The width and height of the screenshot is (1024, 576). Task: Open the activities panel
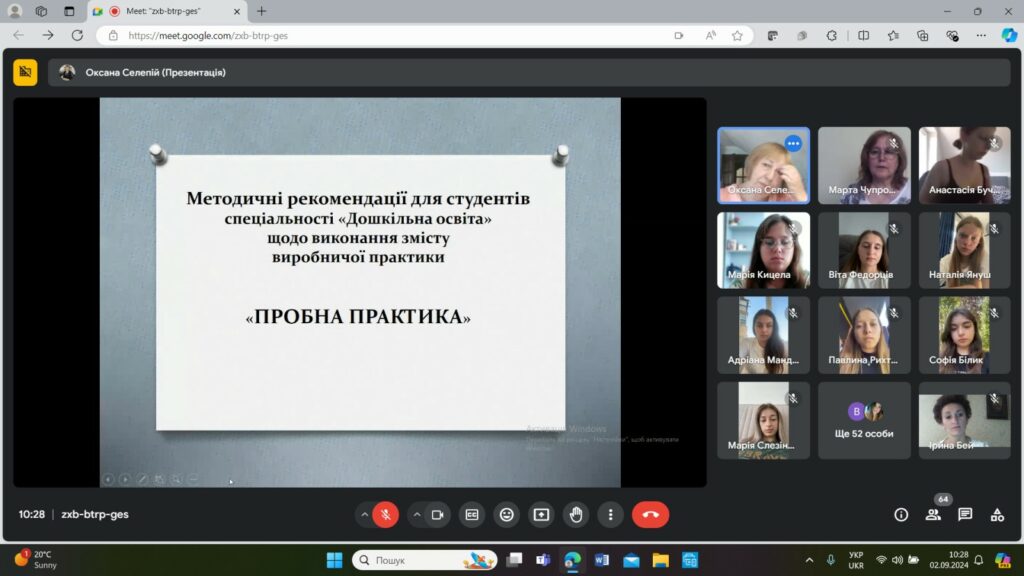click(x=997, y=515)
